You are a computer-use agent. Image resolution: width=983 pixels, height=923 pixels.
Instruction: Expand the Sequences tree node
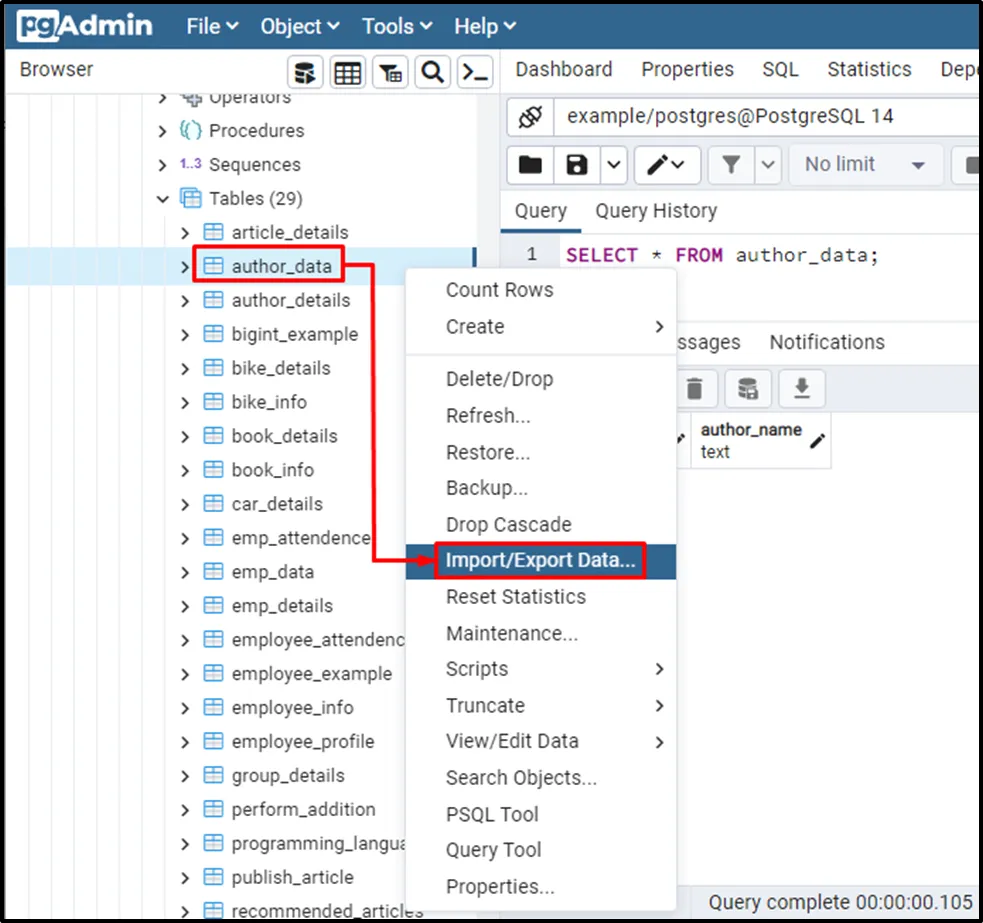coord(163,165)
